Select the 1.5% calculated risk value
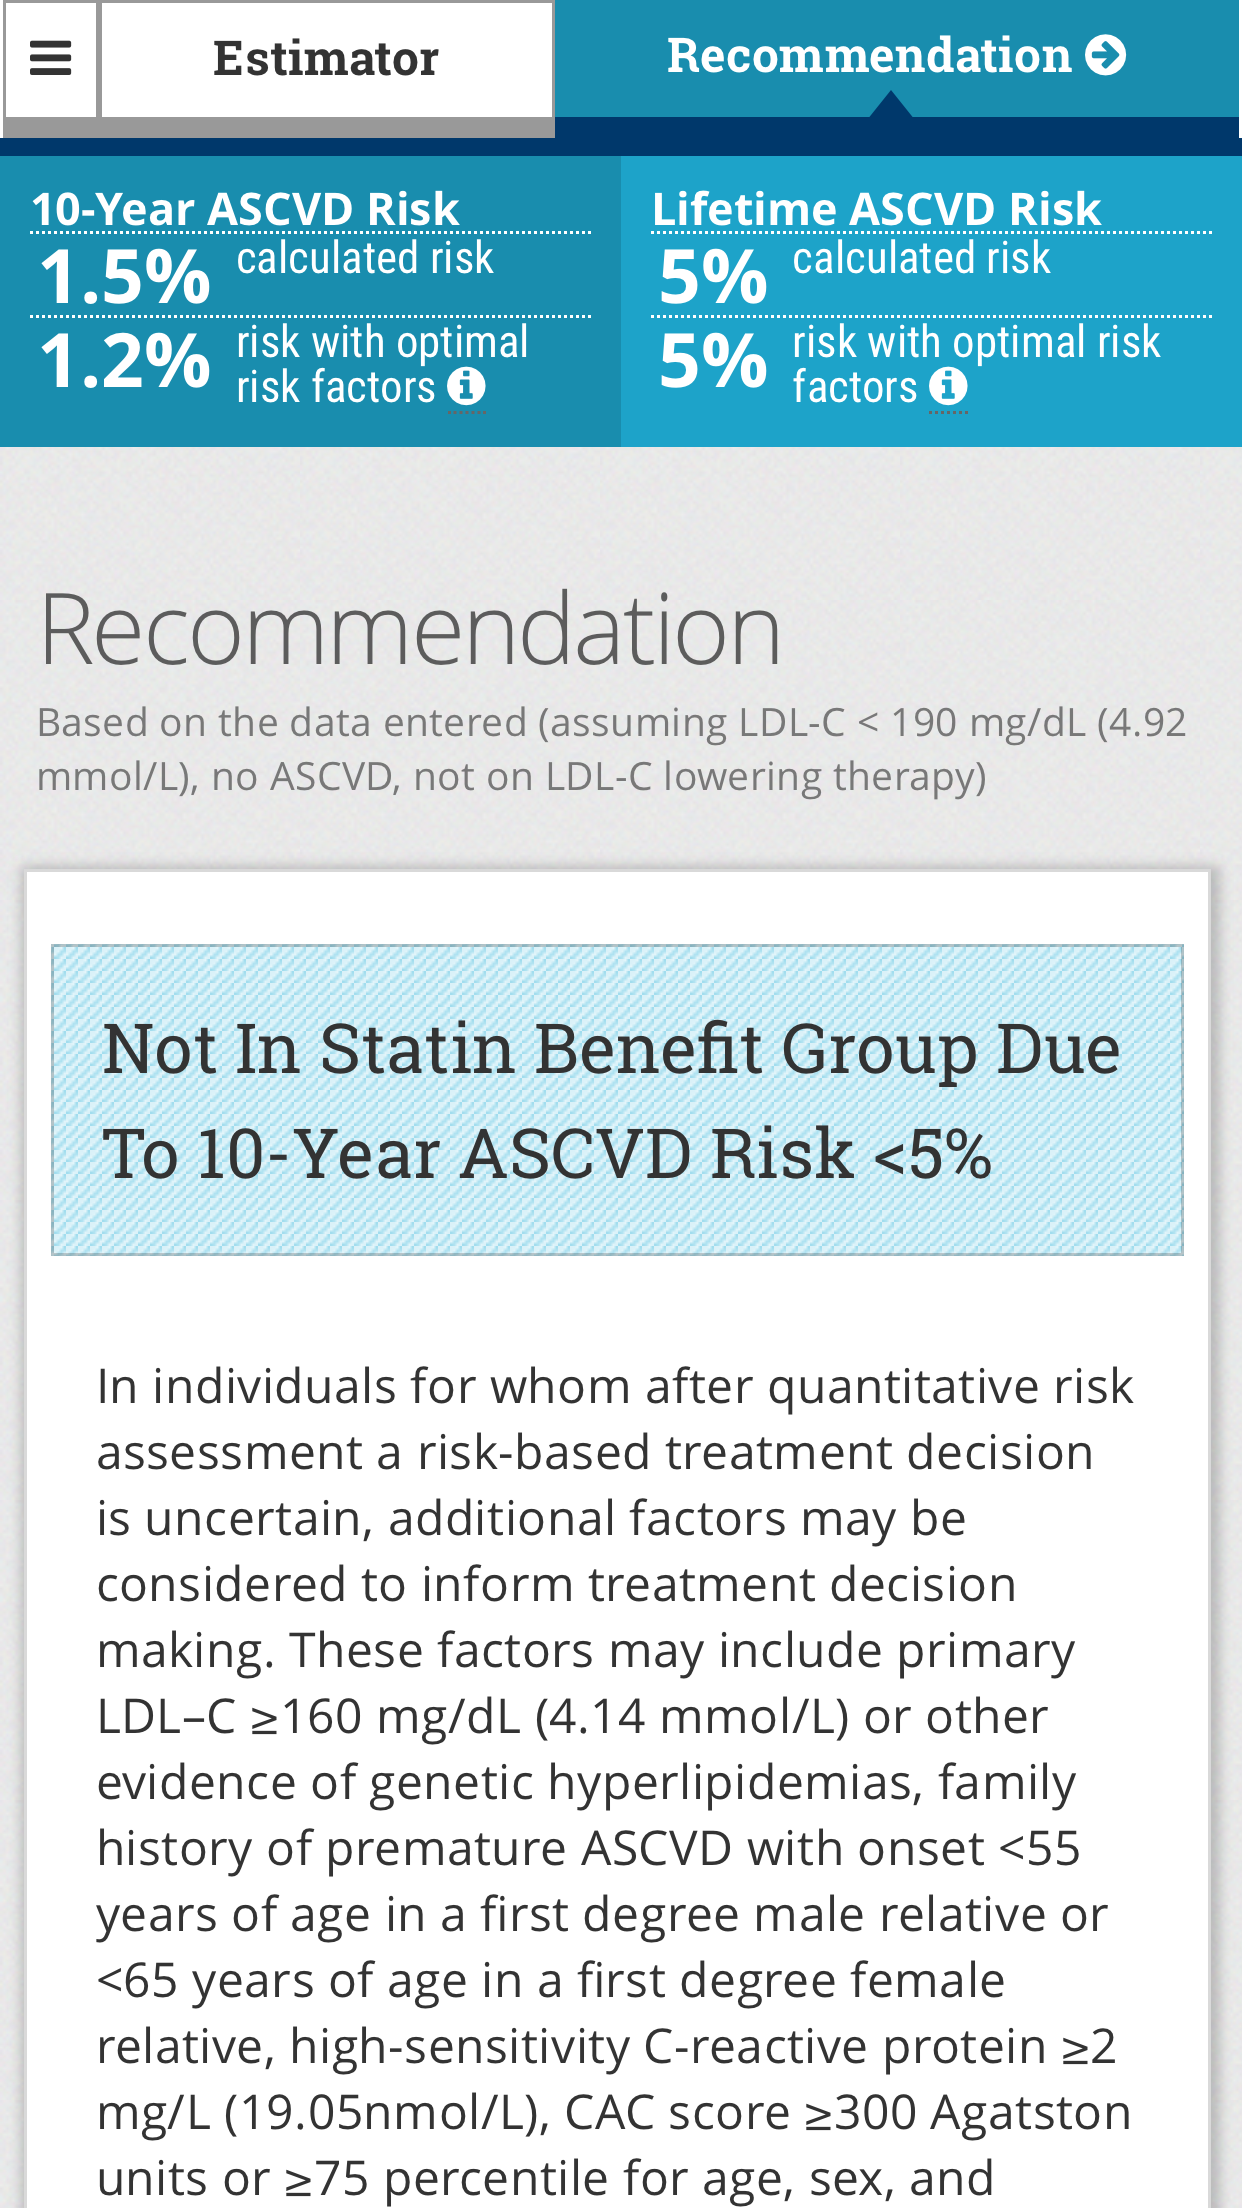The image size is (1242, 2208). pyautogui.click(x=125, y=276)
